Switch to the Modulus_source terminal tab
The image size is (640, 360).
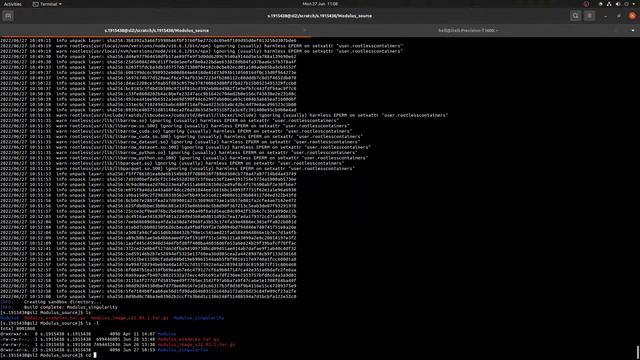click(156, 31)
